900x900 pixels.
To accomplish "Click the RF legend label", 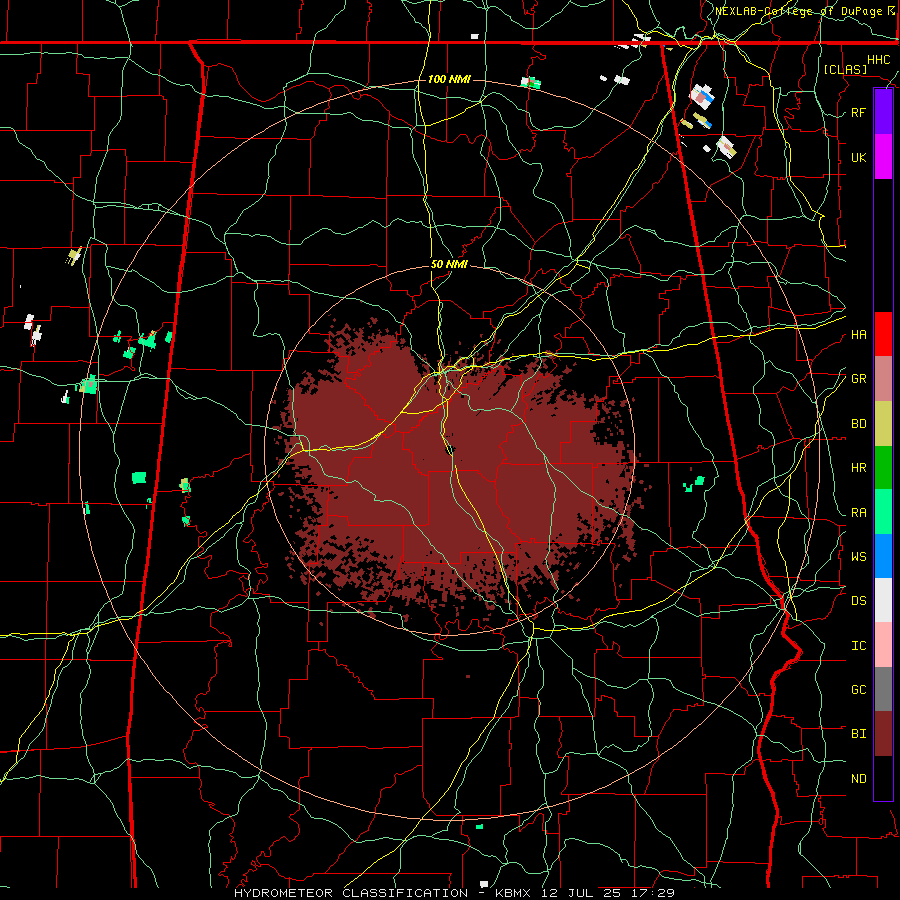I will (858, 112).
